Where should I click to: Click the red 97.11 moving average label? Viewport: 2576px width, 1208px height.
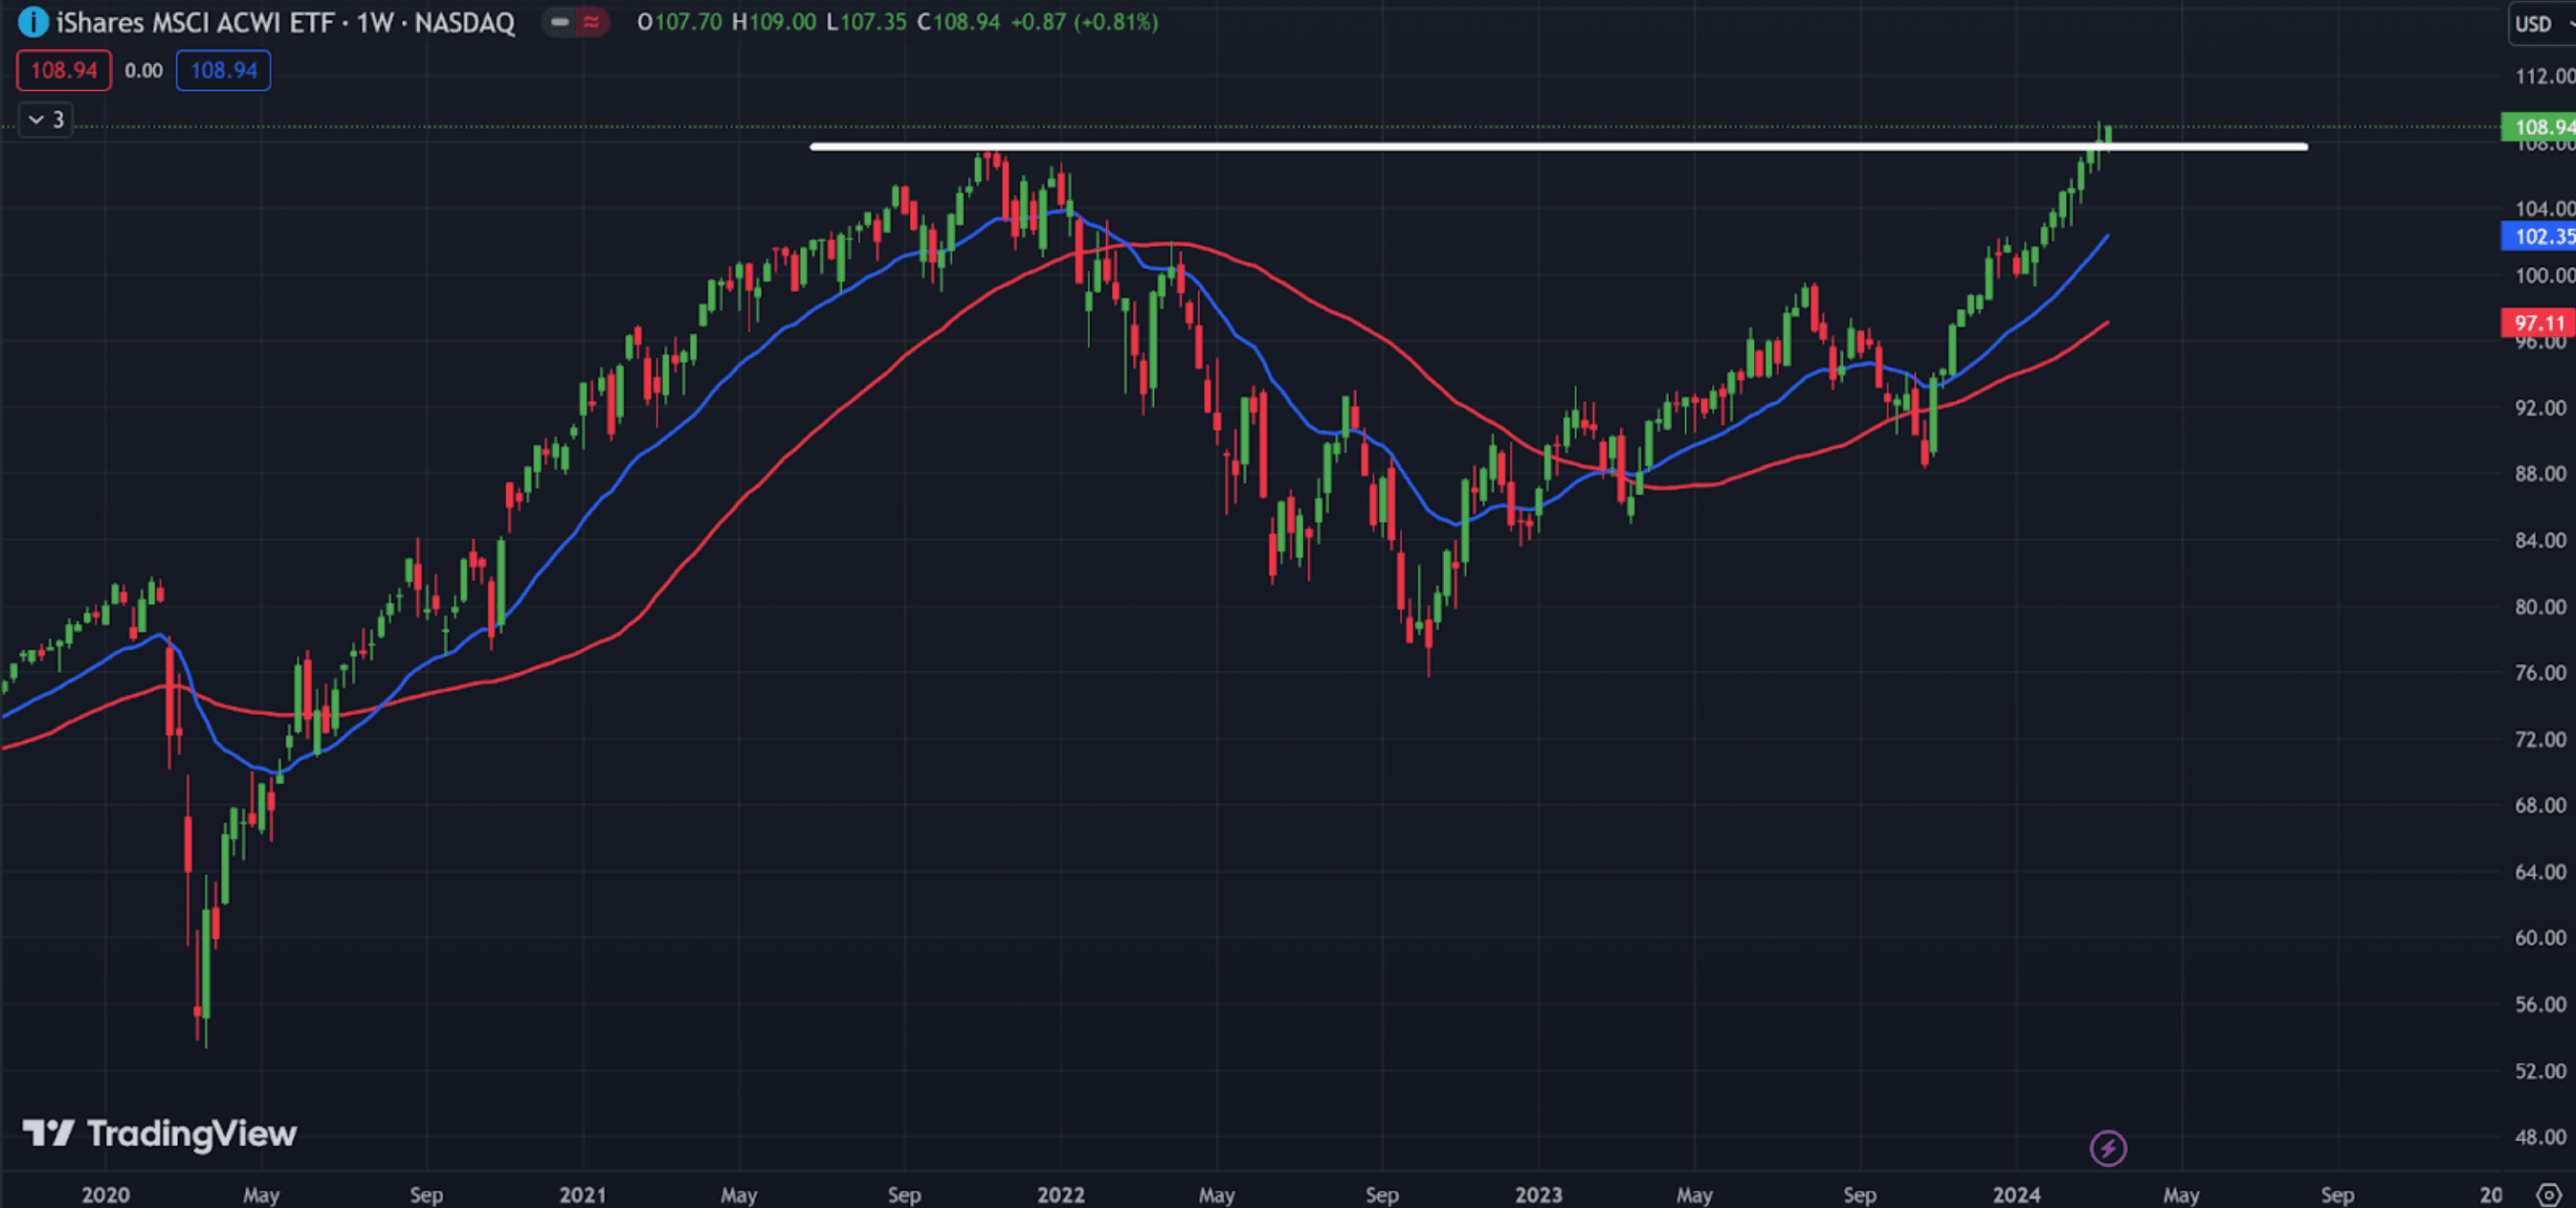[x=2538, y=322]
